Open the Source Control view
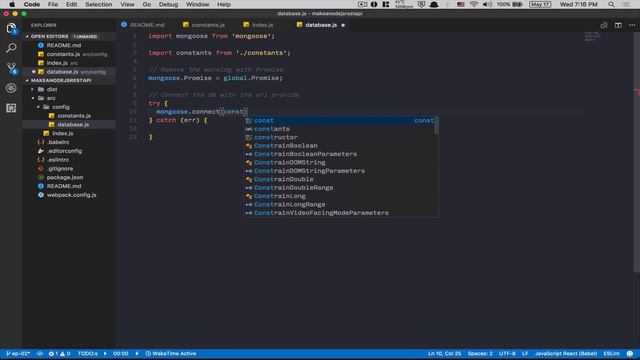Image resolution: width=640 pixels, height=360 pixels. coord(11,68)
